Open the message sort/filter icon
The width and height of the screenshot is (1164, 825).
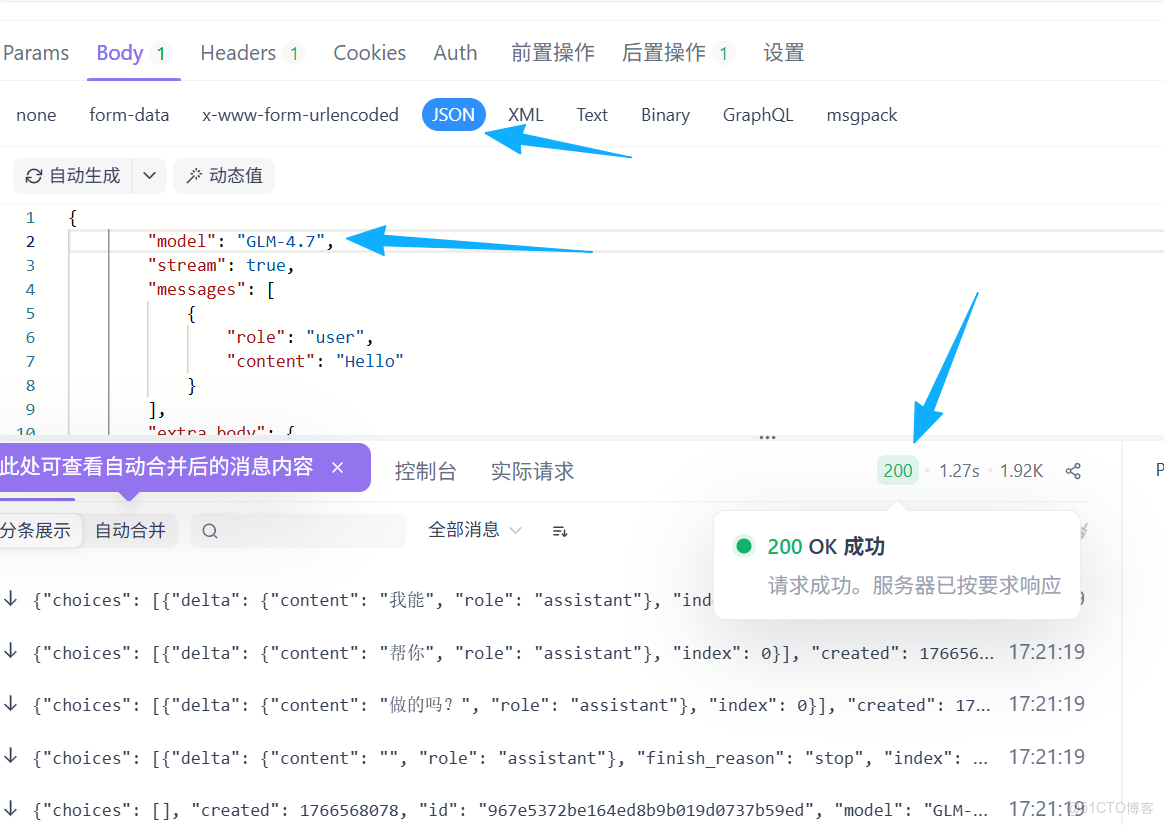tap(559, 530)
